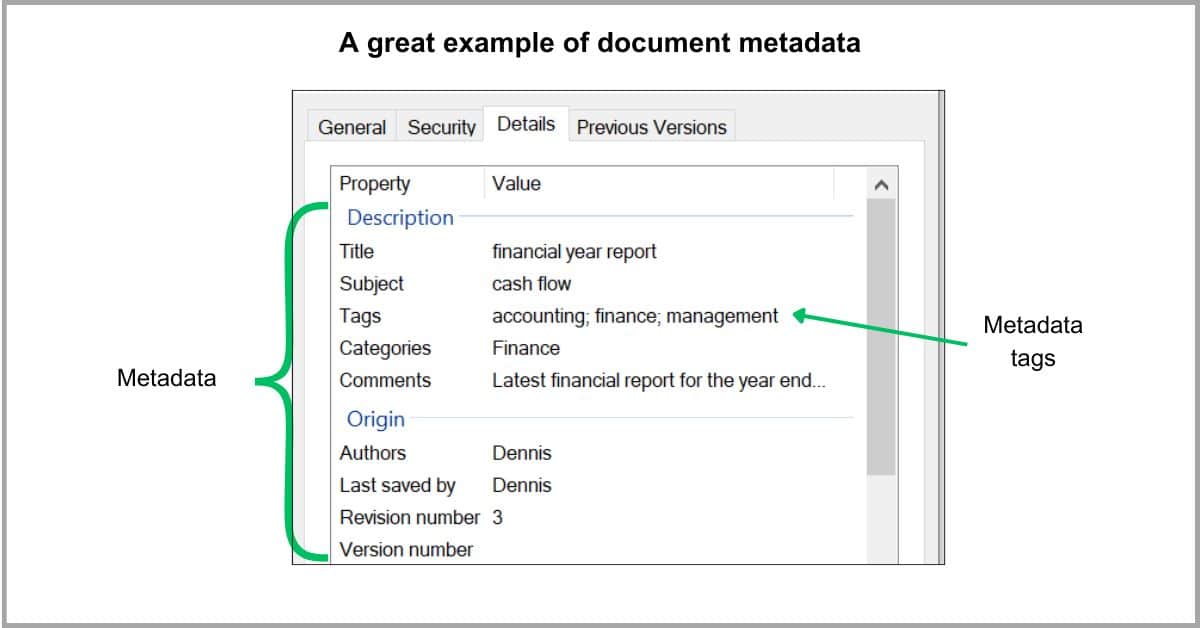Open the Security tab

coord(441,127)
